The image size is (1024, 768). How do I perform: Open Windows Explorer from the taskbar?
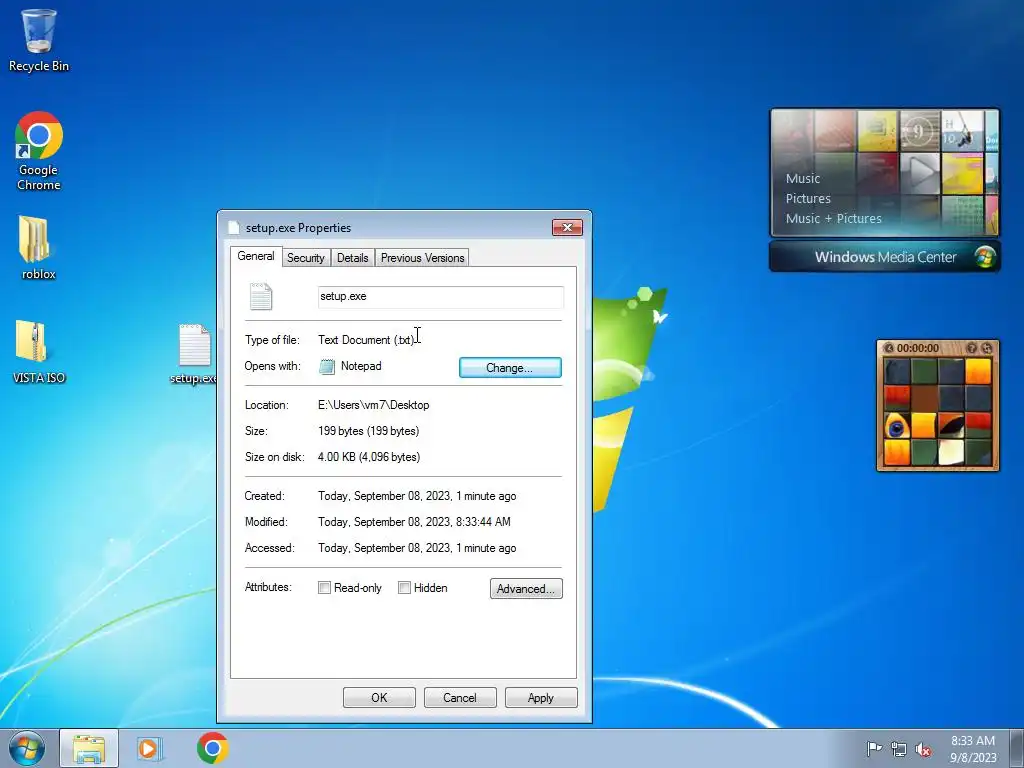coord(89,748)
